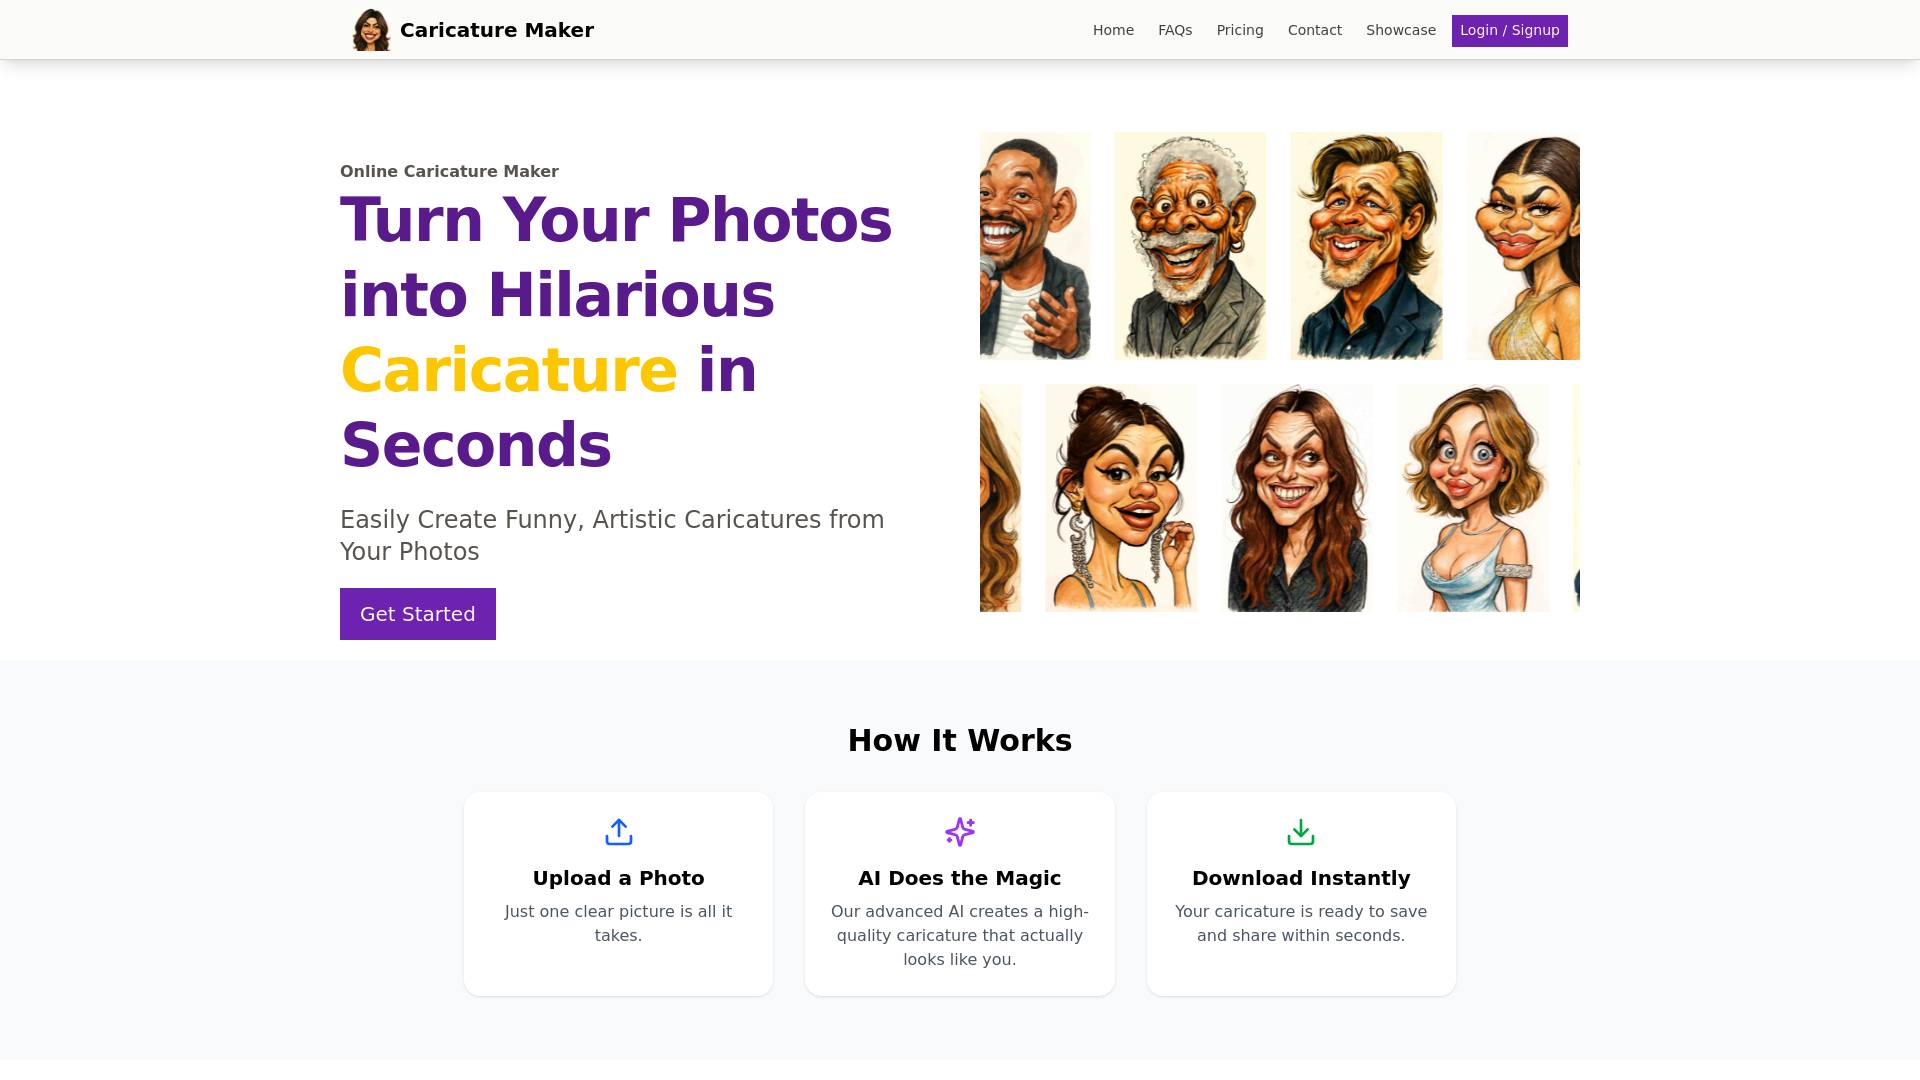Click the Caricature Maker logo avatar
The image size is (1920, 1080).
click(x=371, y=30)
